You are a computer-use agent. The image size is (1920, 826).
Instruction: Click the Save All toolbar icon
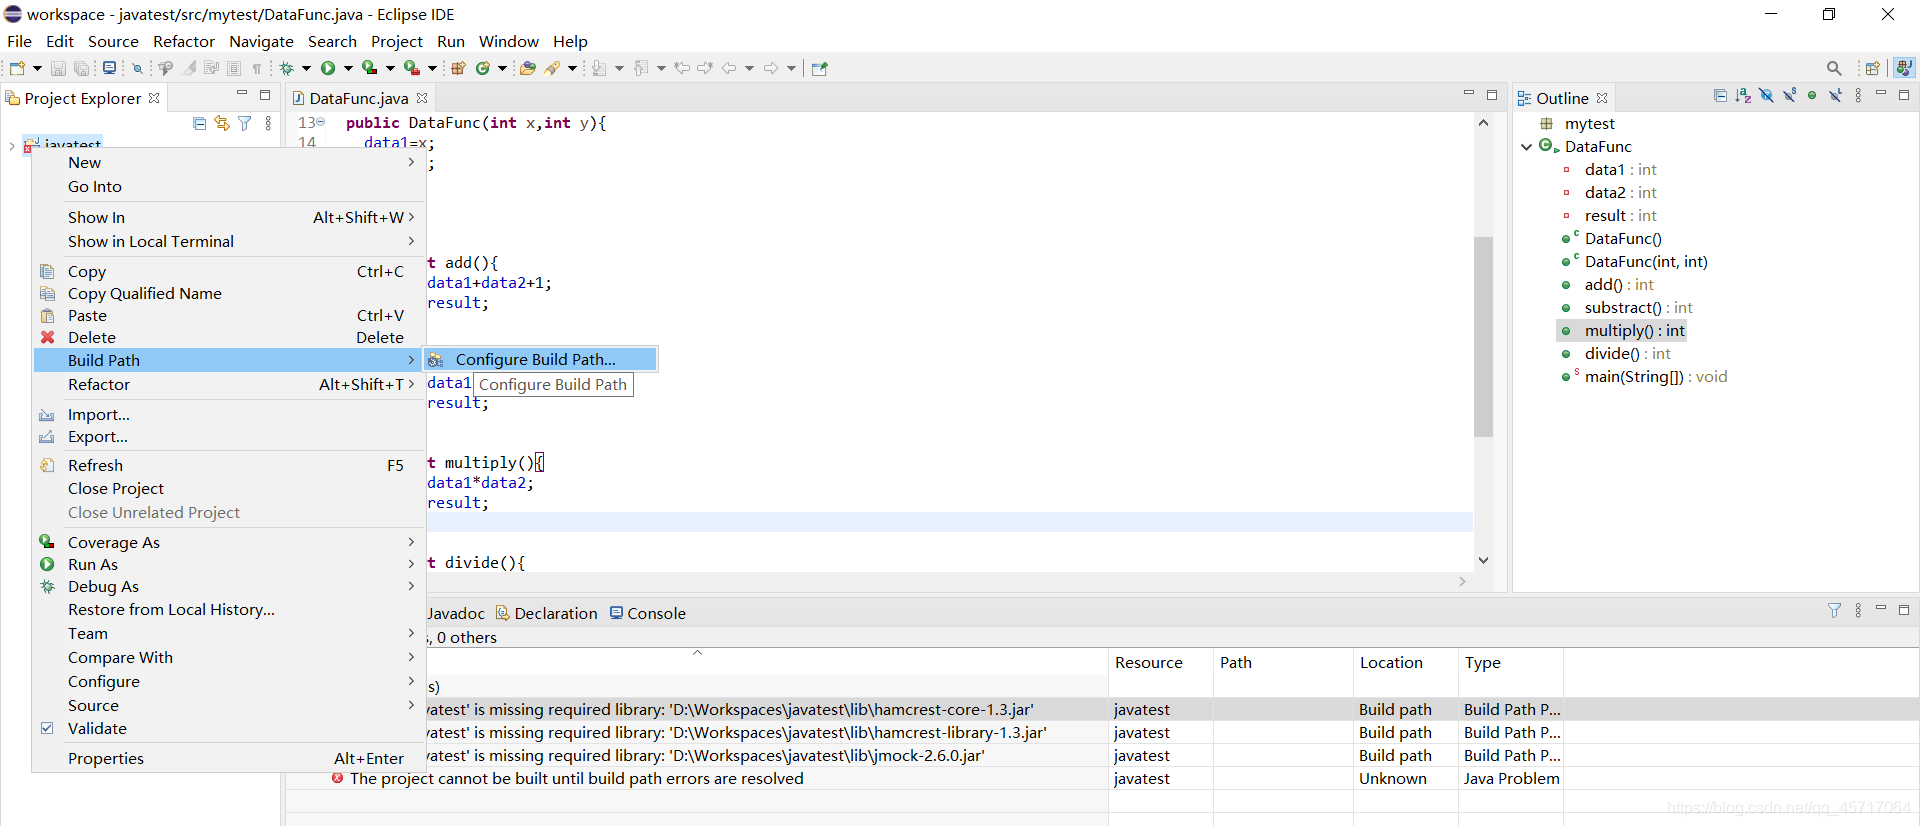point(81,68)
